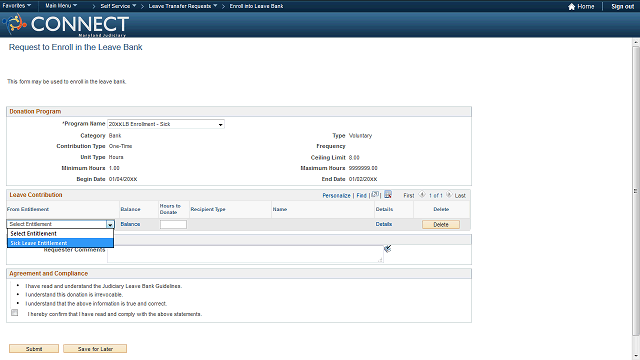This screenshot has width=640, height=360.
Task: Click the Requester Comments text area
Action: click(x=245, y=254)
